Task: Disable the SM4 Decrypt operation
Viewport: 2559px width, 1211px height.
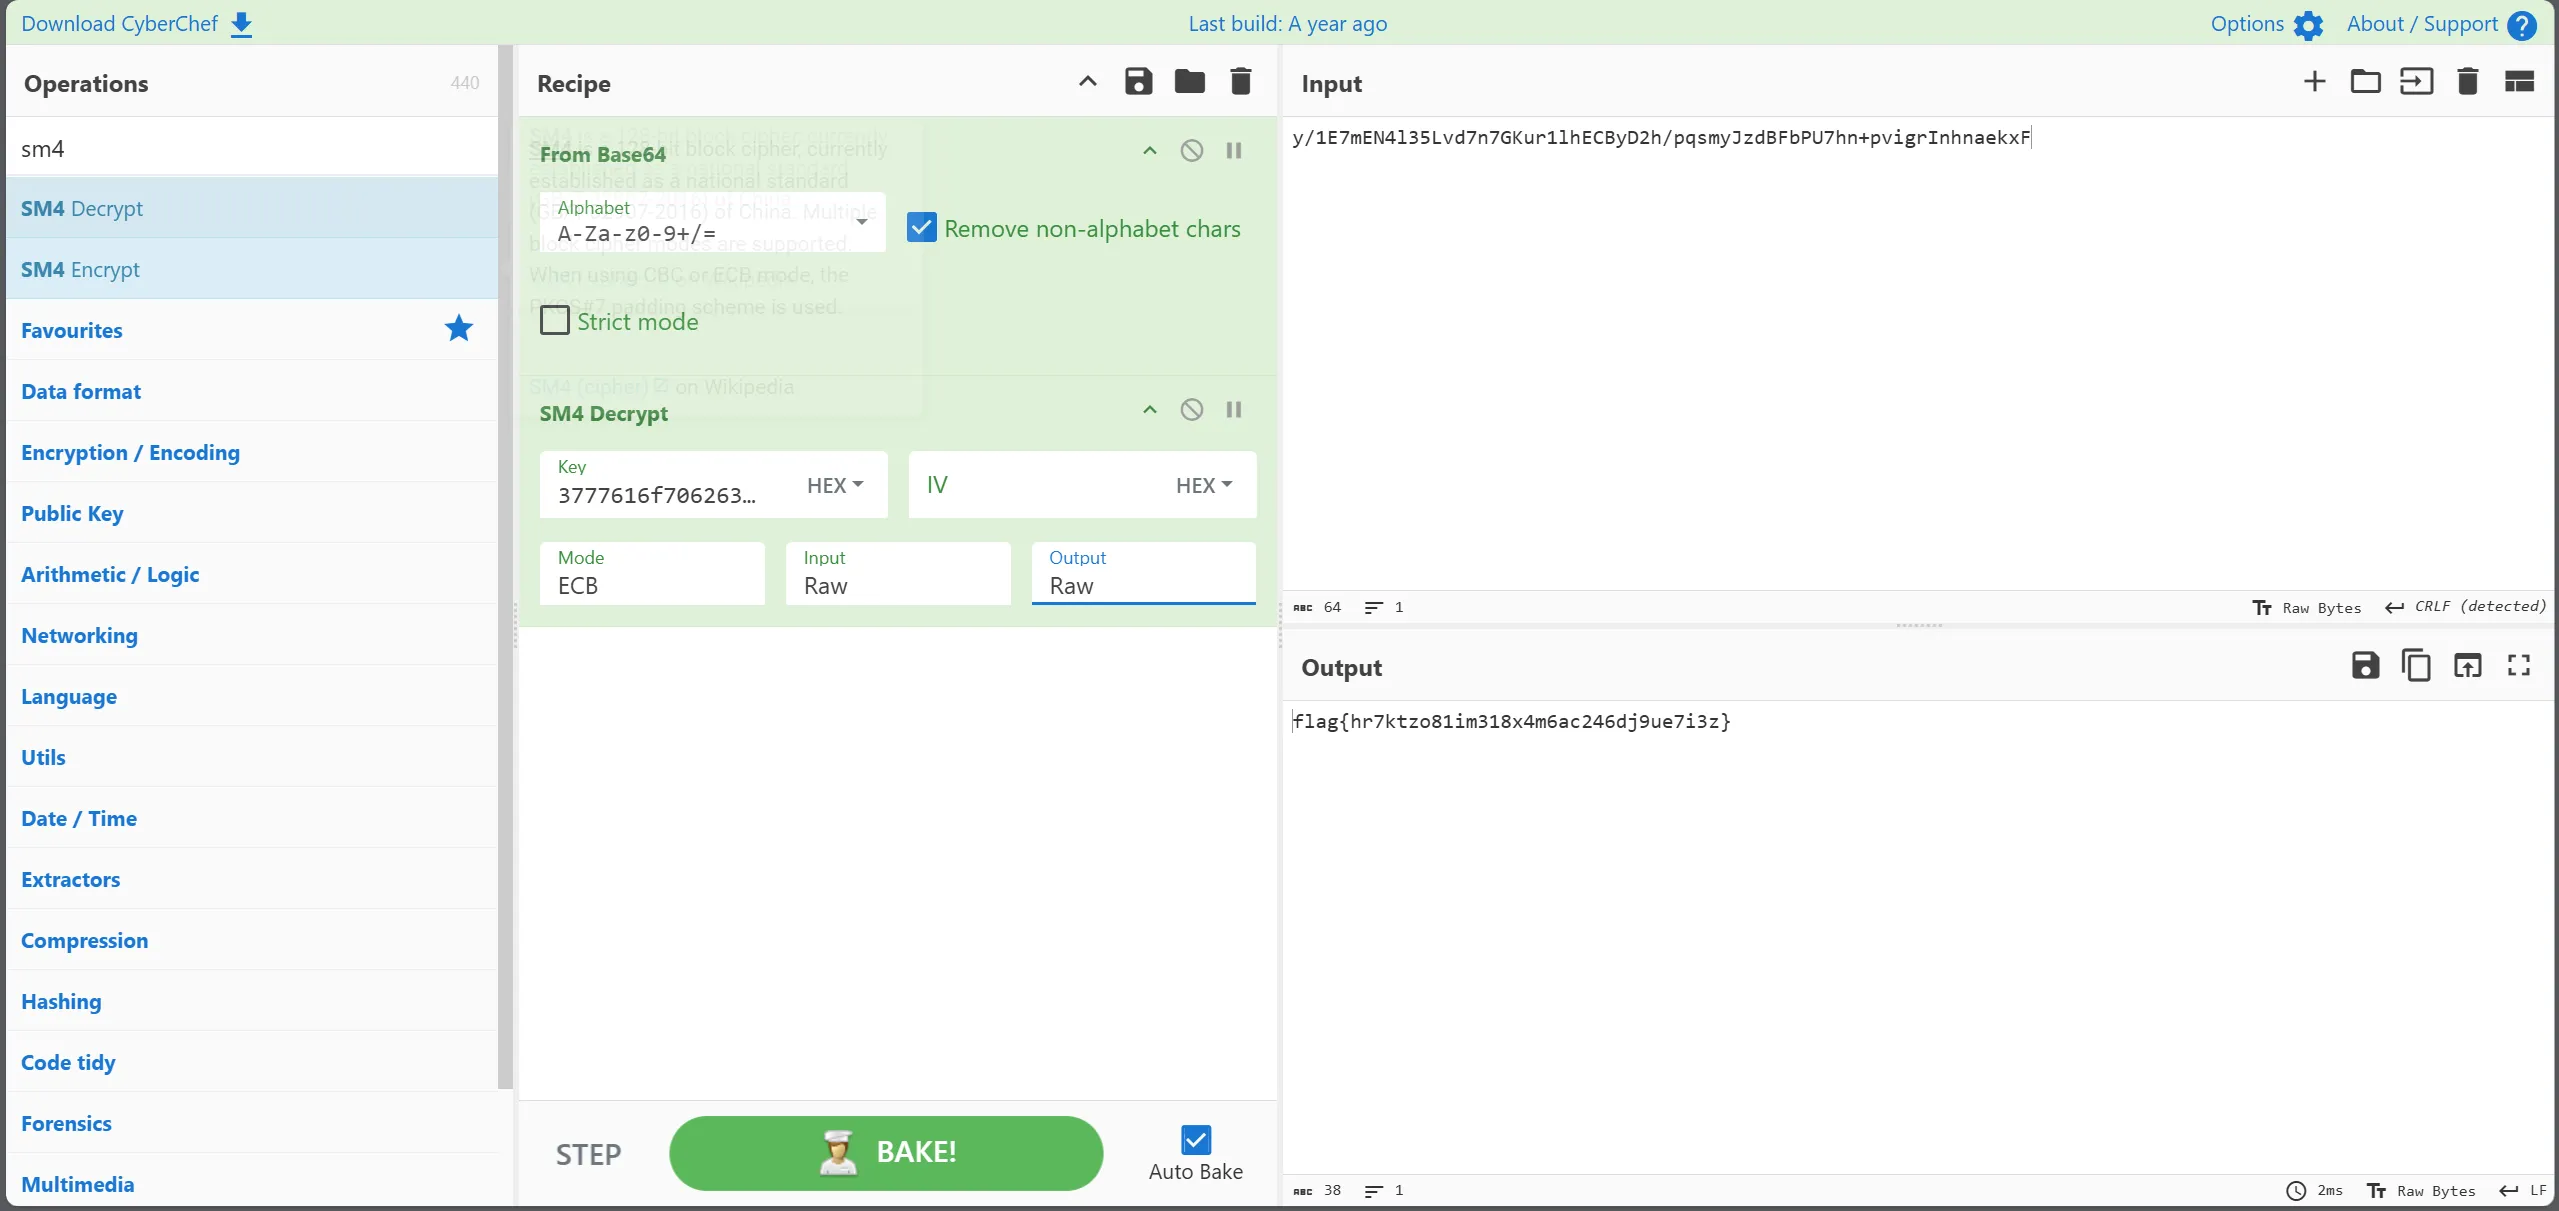Action: (x=1191, y=410)
